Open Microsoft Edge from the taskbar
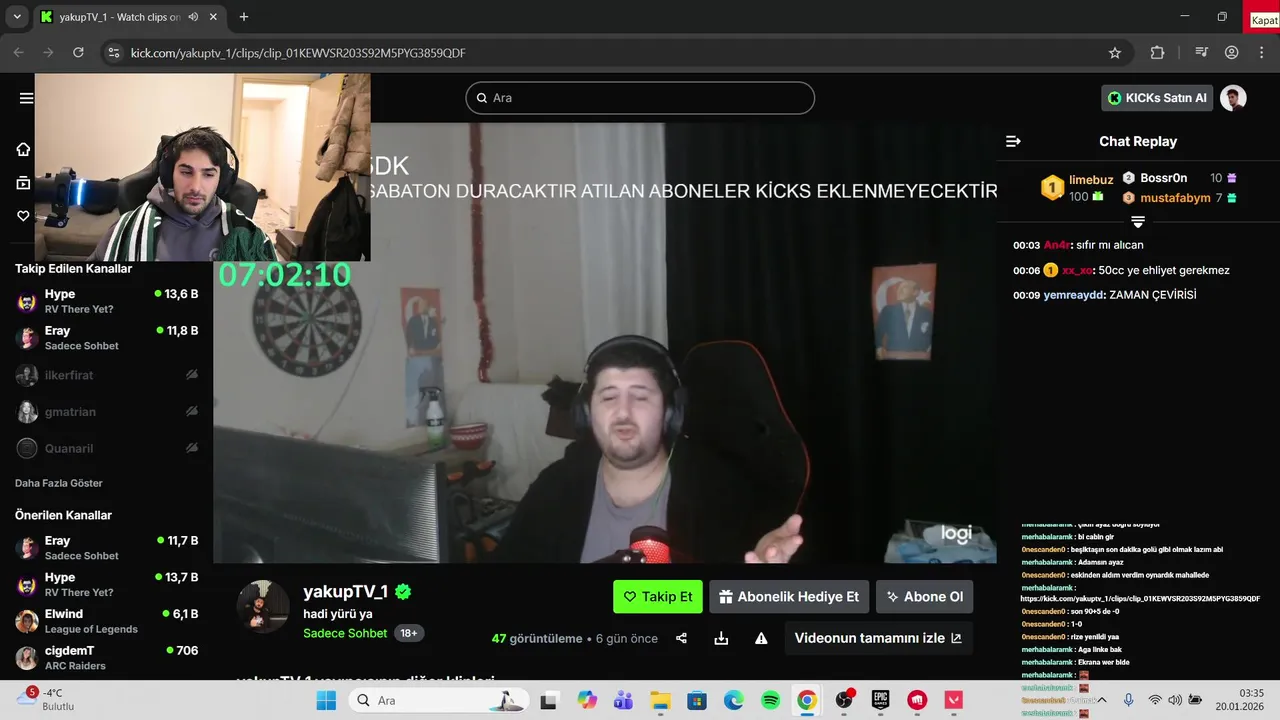The width and height of the screenshot is (1280, 720). click(733, 700)
